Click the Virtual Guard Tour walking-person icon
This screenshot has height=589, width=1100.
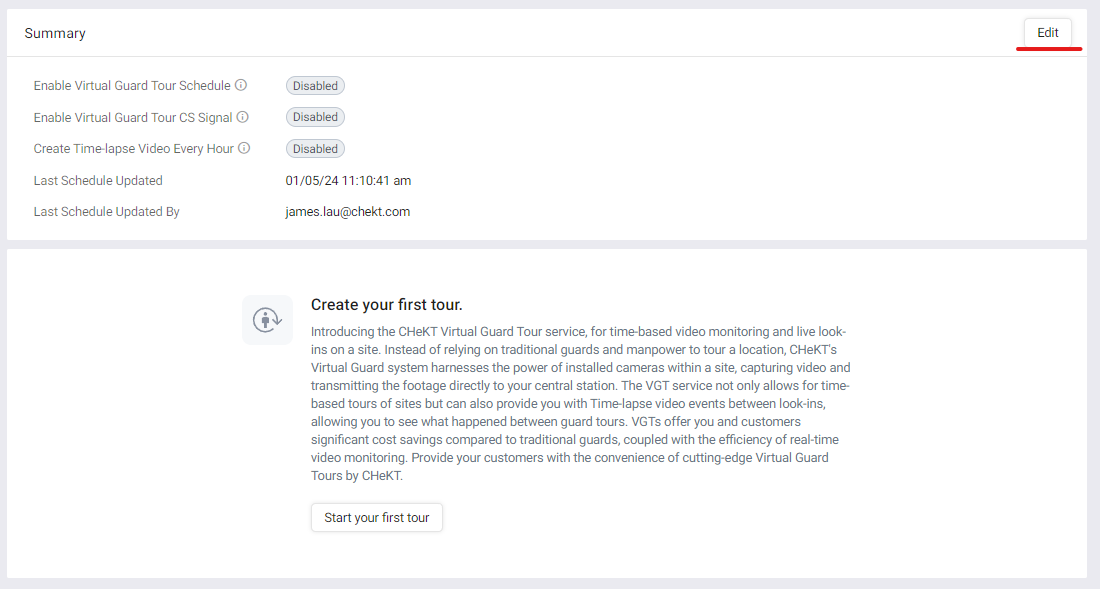[x=267, y=320]
